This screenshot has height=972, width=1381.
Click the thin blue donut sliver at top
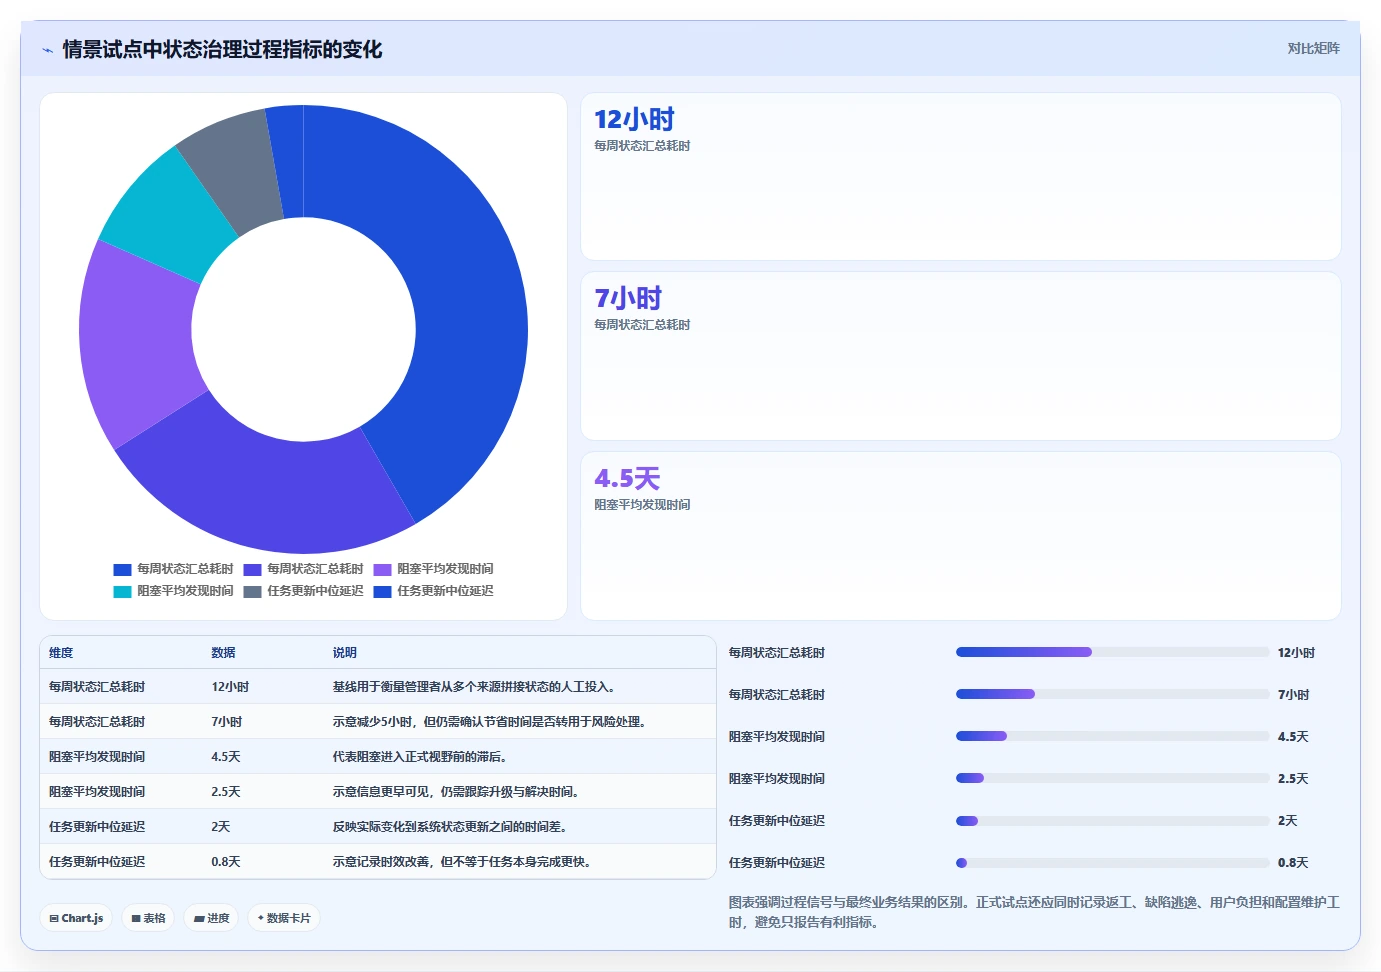[x=288, y=160]
